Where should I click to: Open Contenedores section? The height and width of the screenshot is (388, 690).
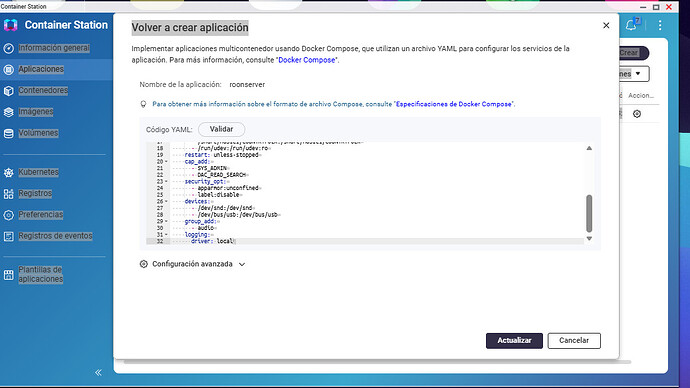(x=43, y=90)
